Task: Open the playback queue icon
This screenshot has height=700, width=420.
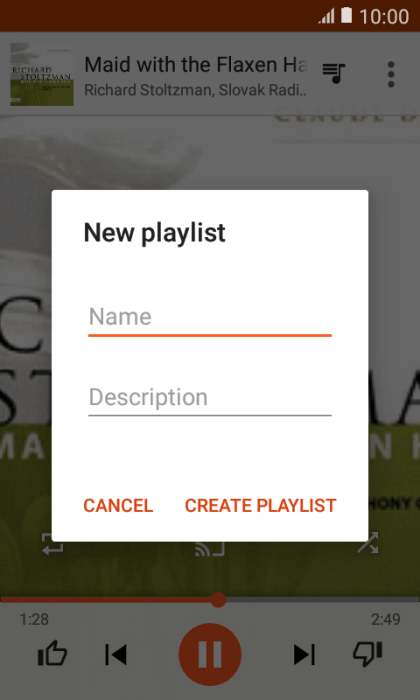Action: pyautogui.click(x=334, y=74)
